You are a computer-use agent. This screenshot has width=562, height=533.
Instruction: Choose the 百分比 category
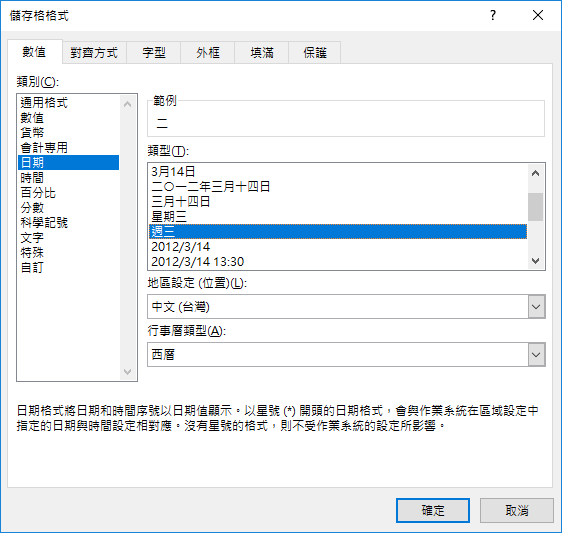coord(68,192)
